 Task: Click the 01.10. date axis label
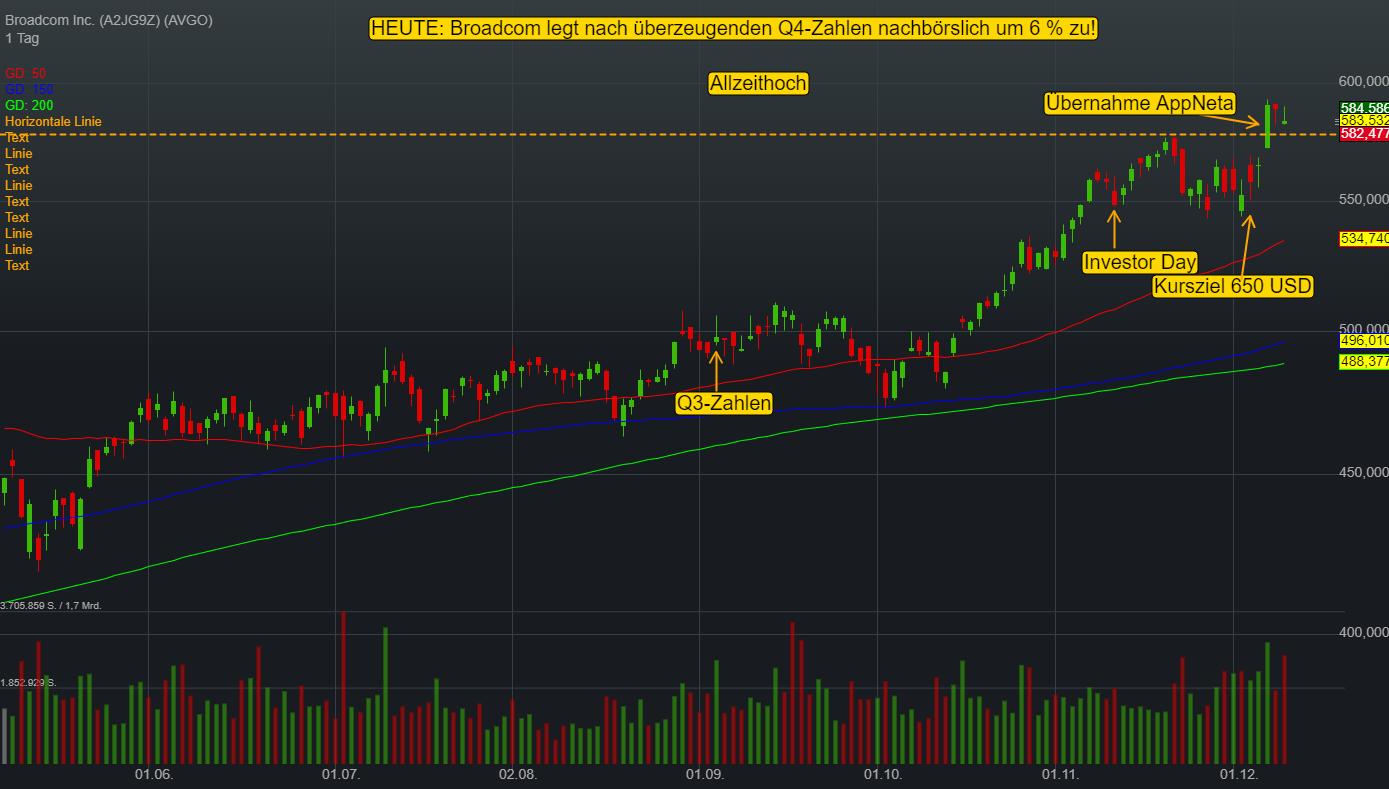[883, 775]
